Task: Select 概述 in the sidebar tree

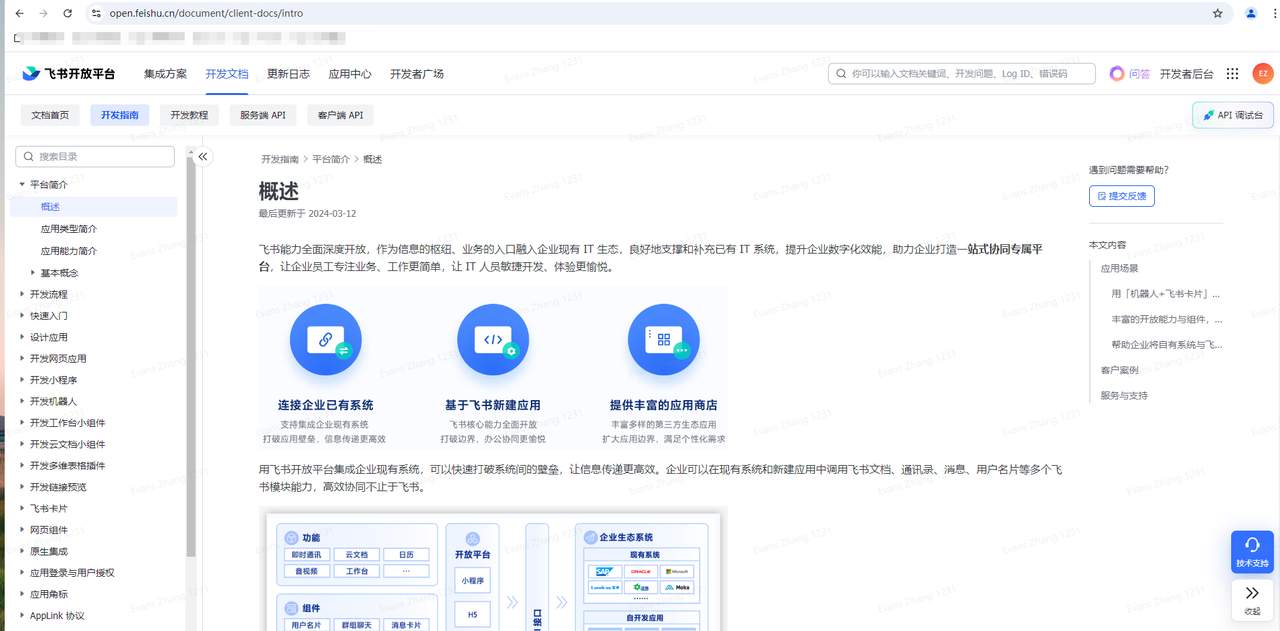Action: pos(50,207)
